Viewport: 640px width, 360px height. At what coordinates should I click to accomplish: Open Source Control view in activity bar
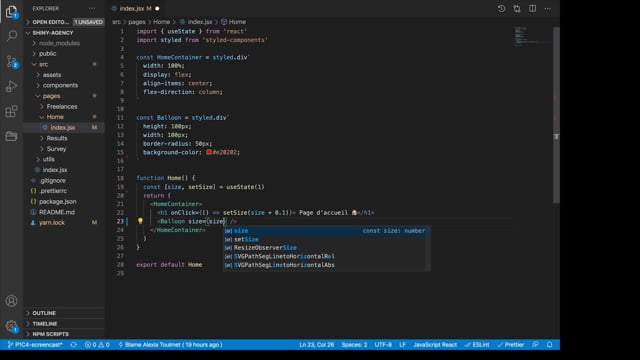[11, 61]
